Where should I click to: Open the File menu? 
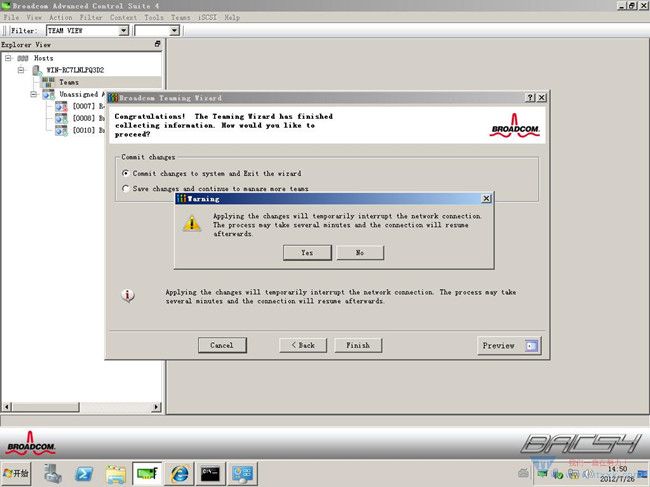coord(11,17)
